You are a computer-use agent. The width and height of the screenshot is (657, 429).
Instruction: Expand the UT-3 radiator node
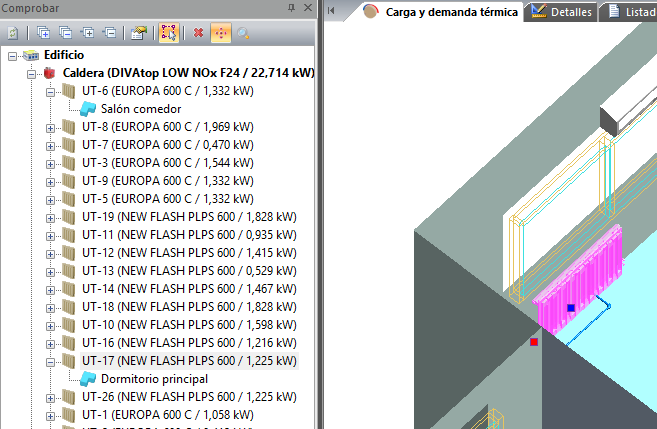pyautogui.click(x=50, y=164)
